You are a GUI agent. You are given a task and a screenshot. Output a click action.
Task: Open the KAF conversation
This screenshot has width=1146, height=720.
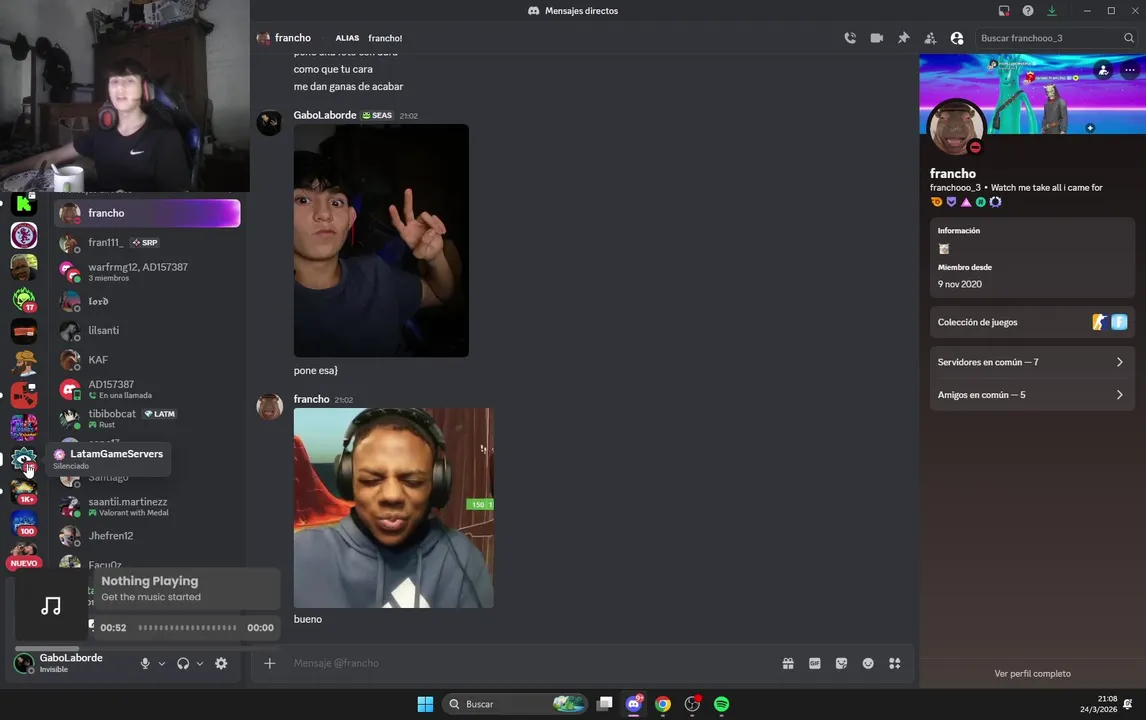coord(147,360)
